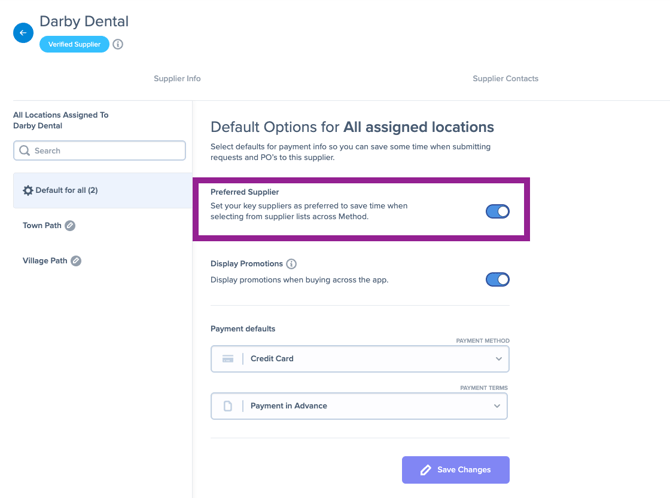This screenshot has height=498, width=670.
Task: Click info icon beside Display Promotions
Action: (291, 264)
